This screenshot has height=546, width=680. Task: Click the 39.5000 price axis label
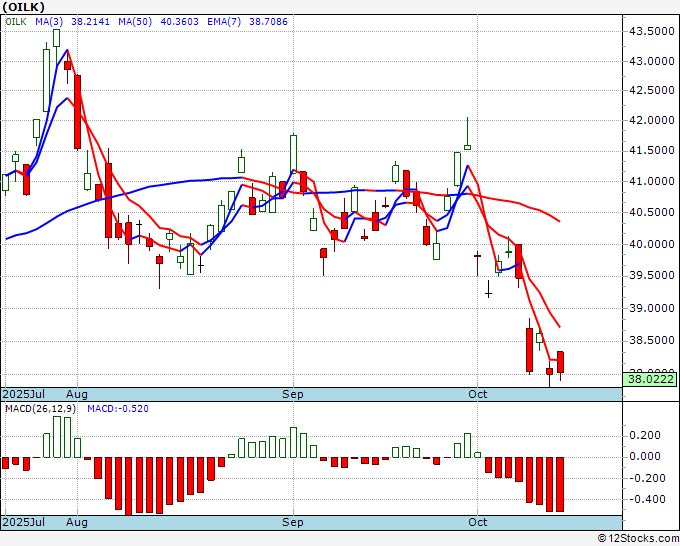(652, 275)
